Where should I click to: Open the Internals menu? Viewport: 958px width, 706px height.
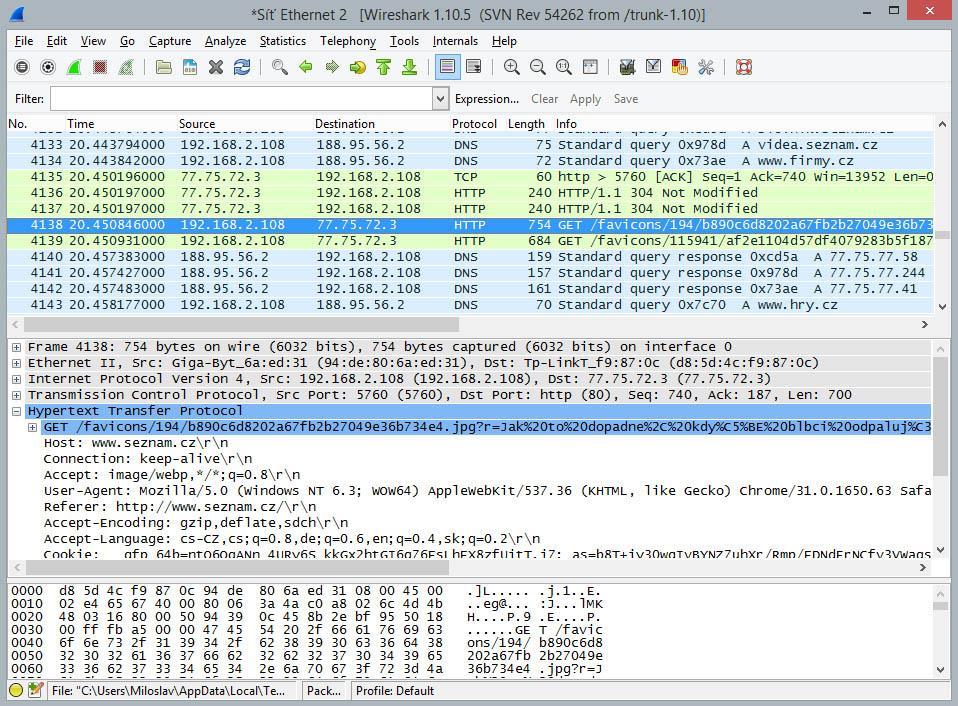pos(455,41)
